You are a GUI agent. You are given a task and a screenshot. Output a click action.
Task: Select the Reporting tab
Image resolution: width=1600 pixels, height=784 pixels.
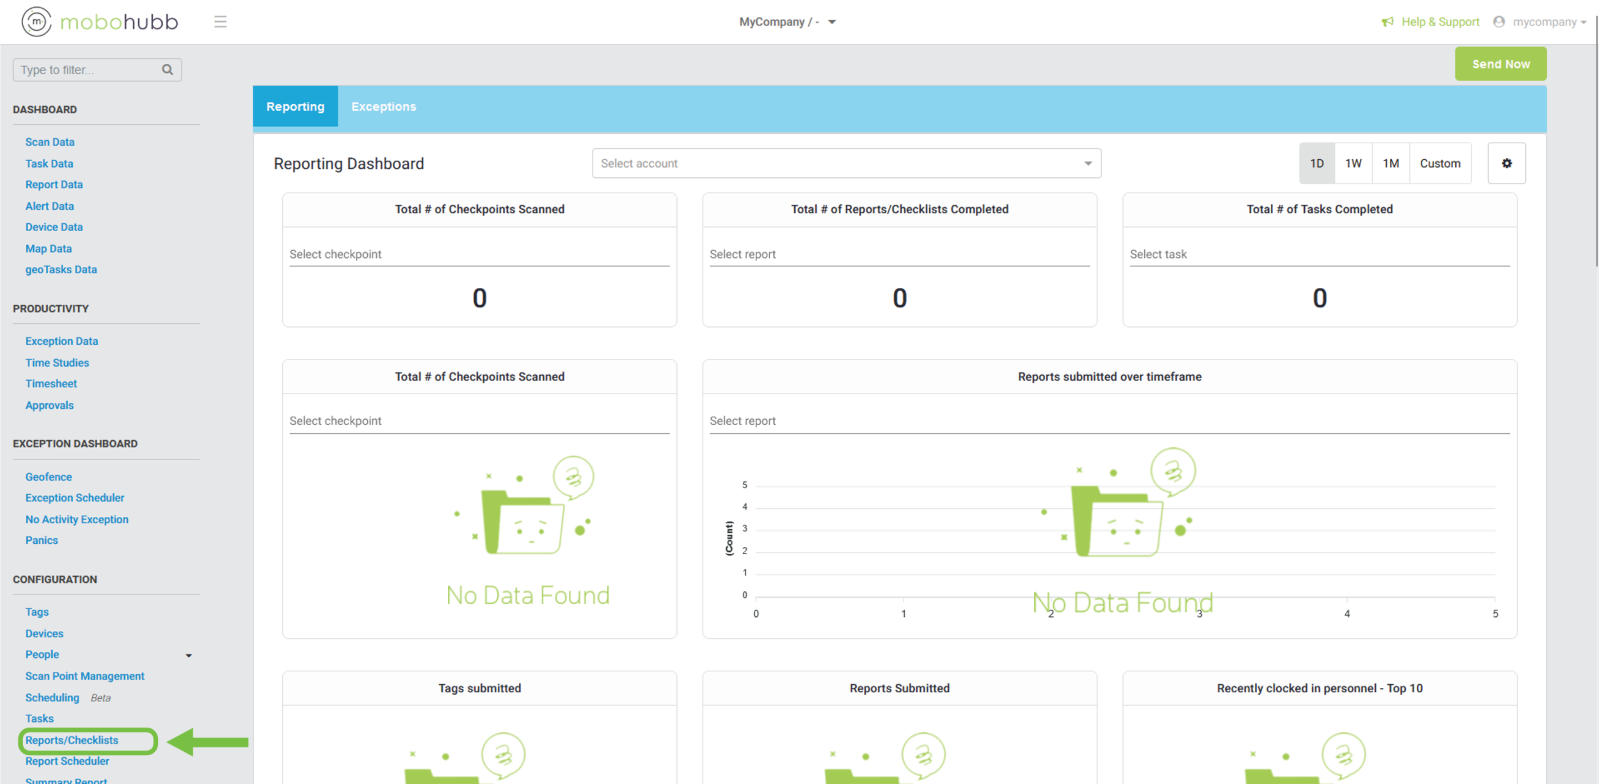tap(295, 107)
